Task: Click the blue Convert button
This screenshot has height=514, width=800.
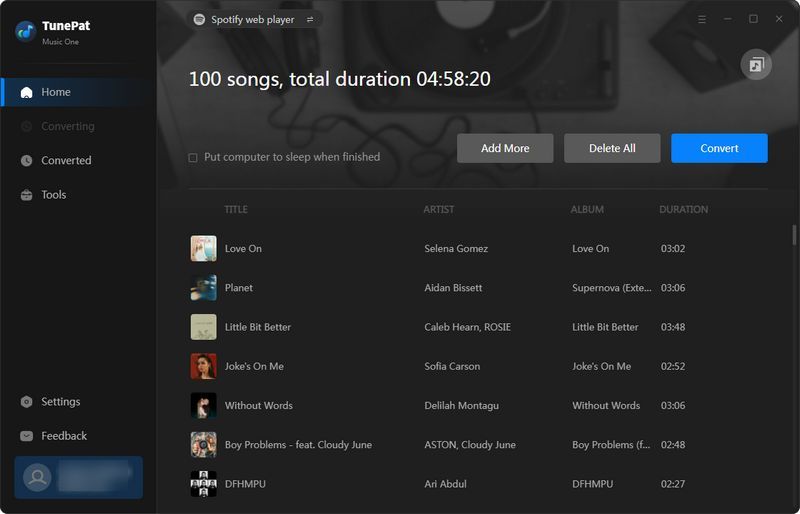Action: click(719, 149)
